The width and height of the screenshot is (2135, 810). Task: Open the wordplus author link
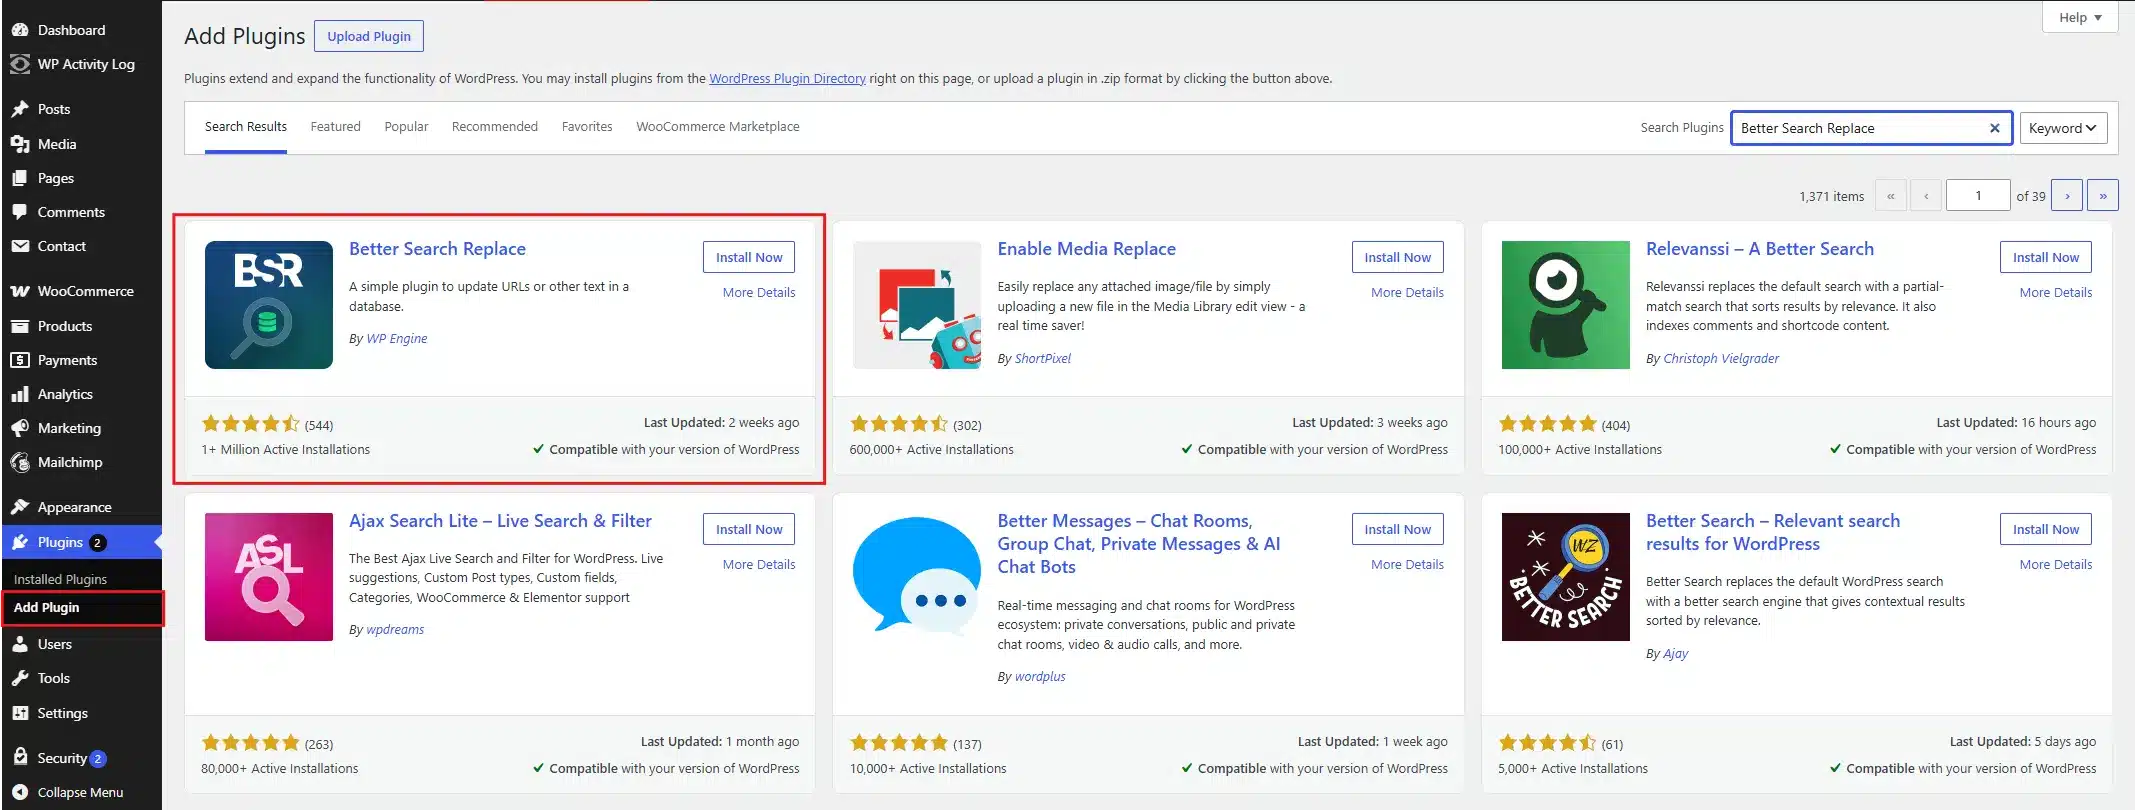click(x=1040, y=676)
